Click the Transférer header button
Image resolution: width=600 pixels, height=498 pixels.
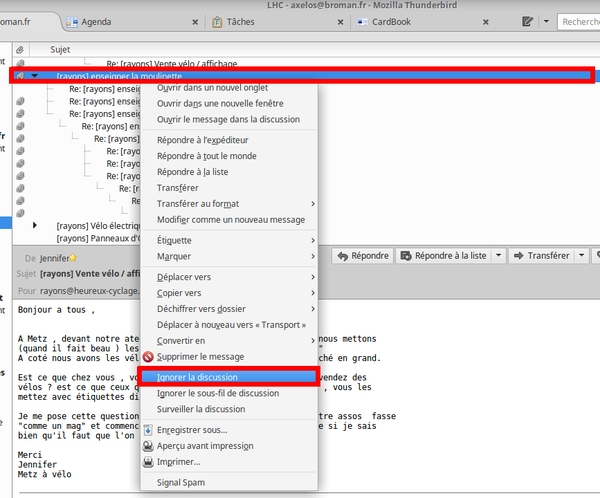point(541,256)
